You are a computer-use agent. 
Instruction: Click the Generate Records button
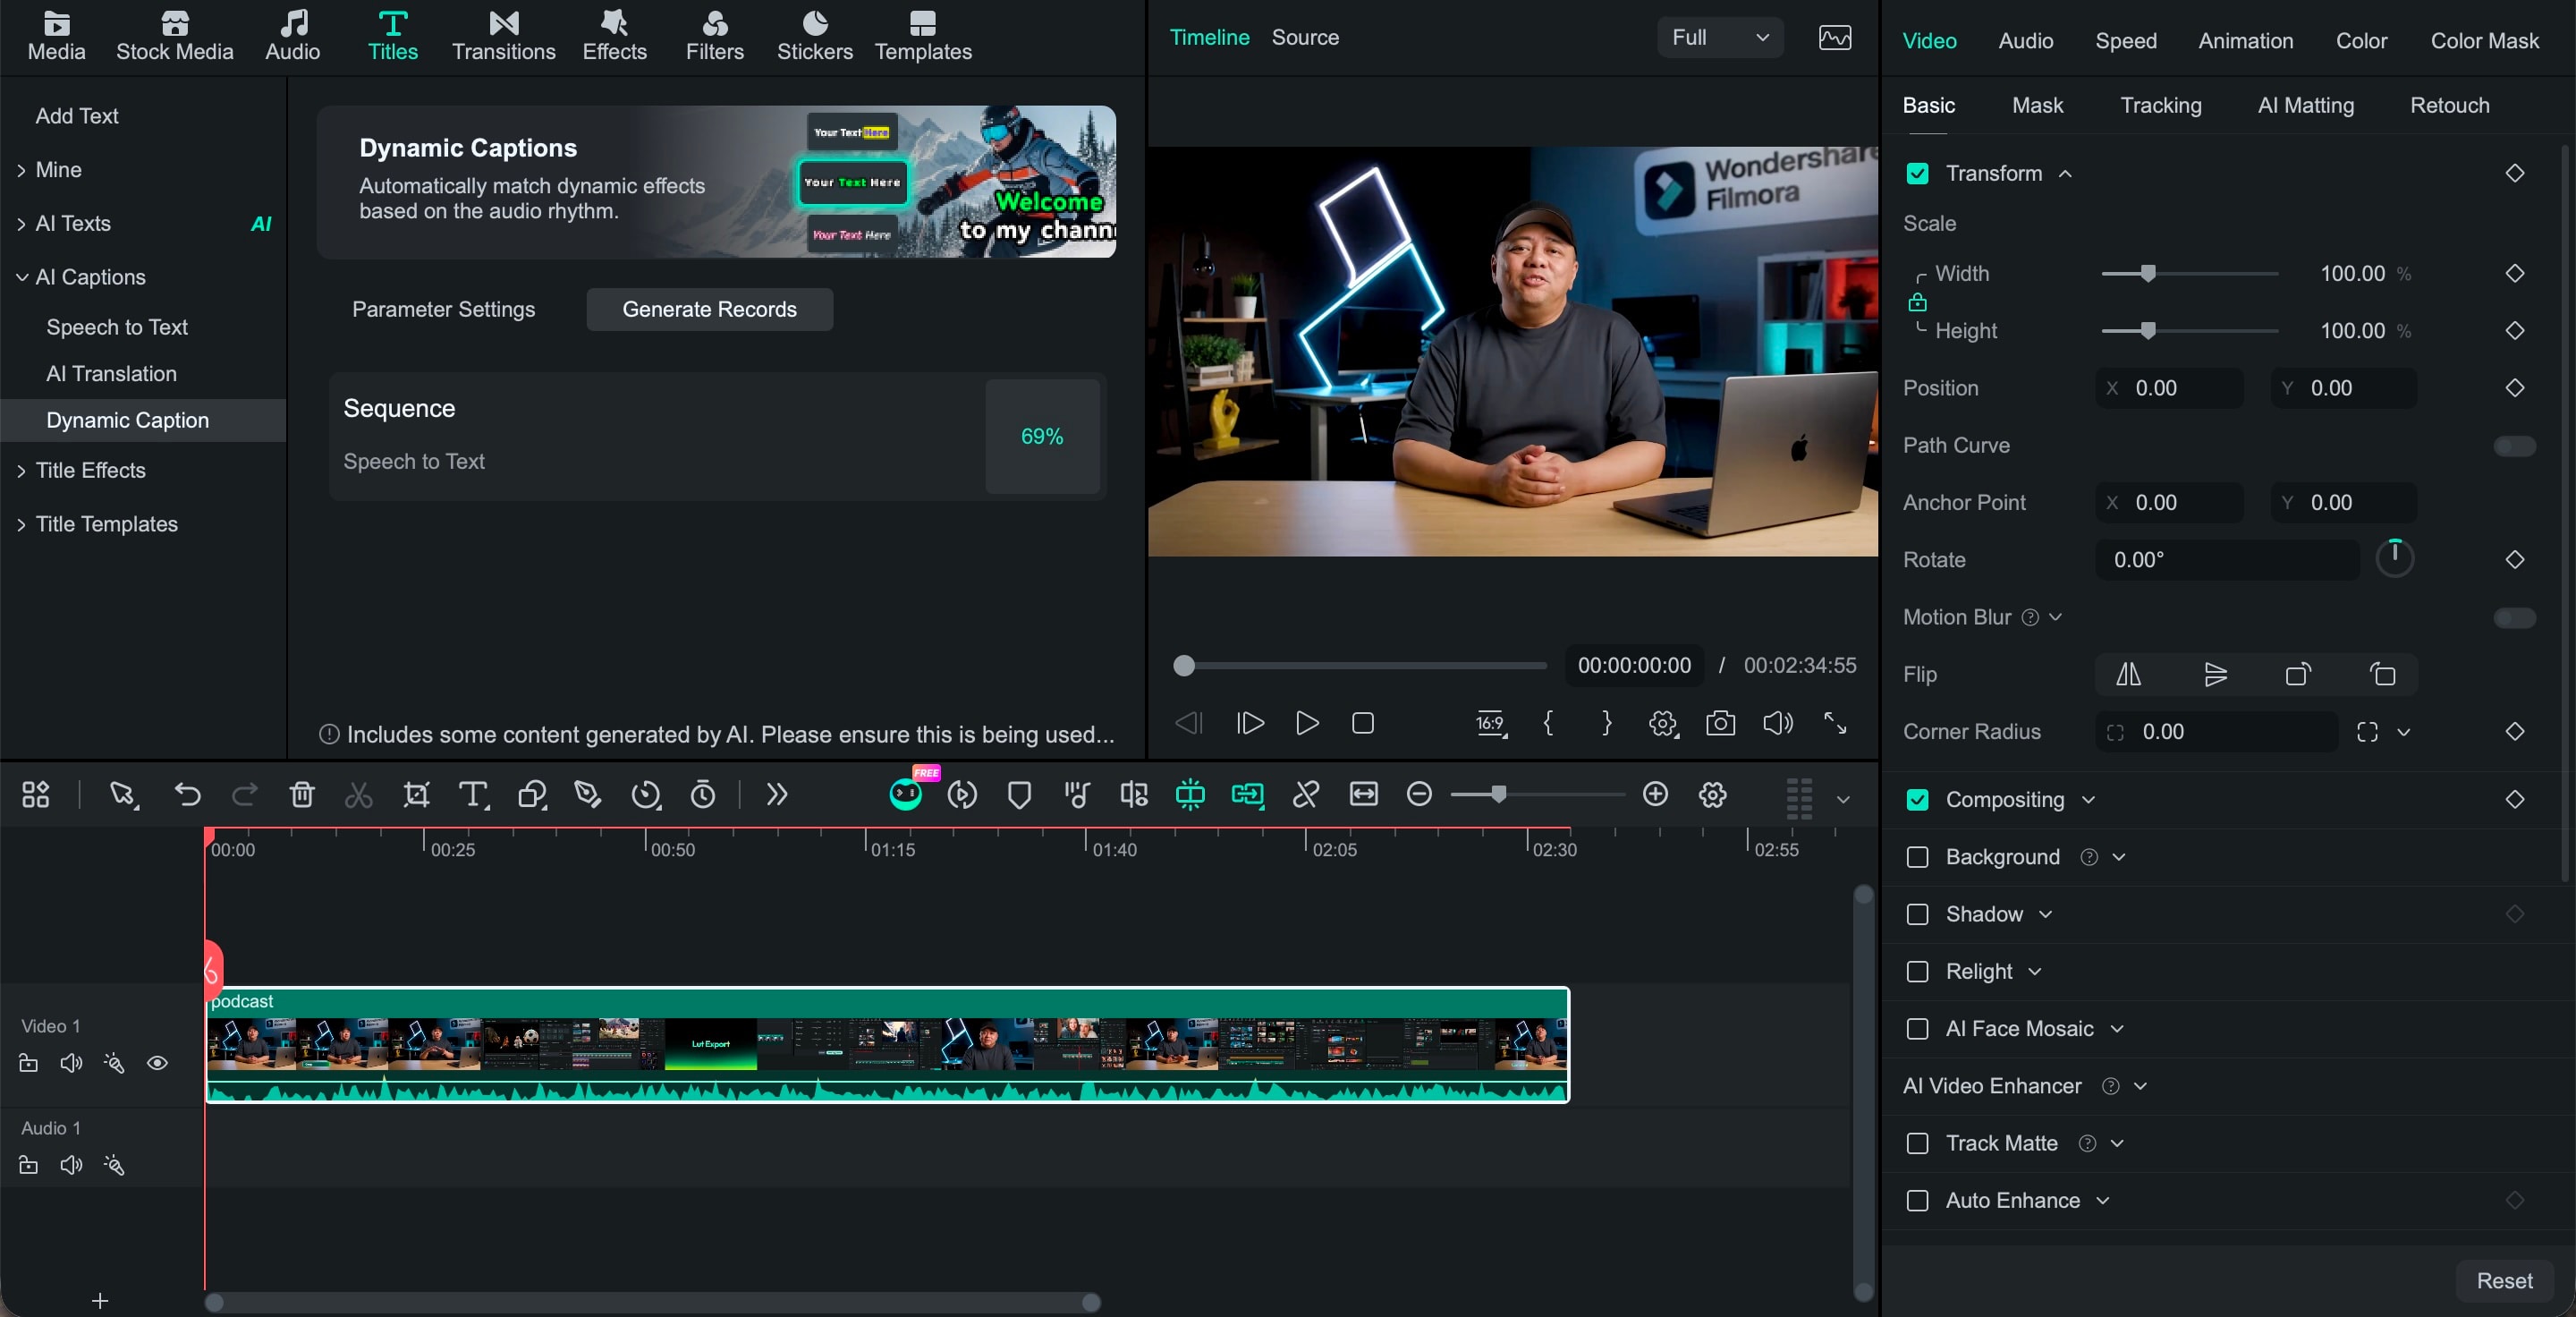pyautogui.click(x=709, y=310)
